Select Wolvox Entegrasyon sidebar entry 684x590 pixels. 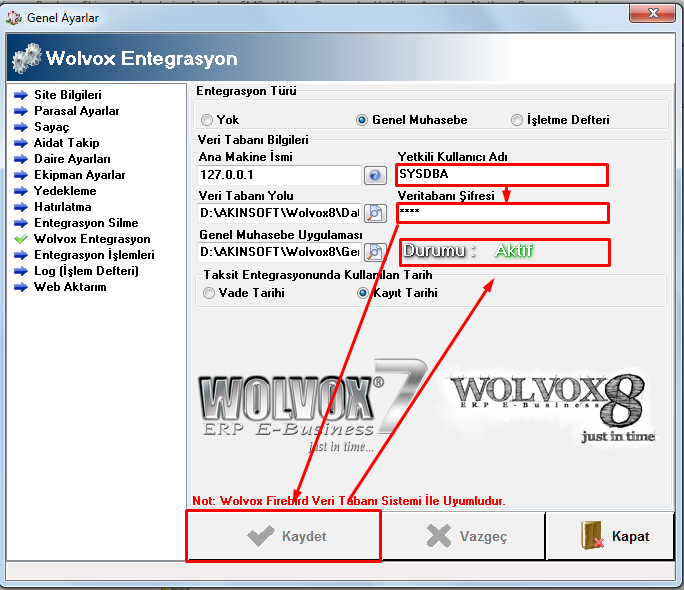tap(92, 239)
